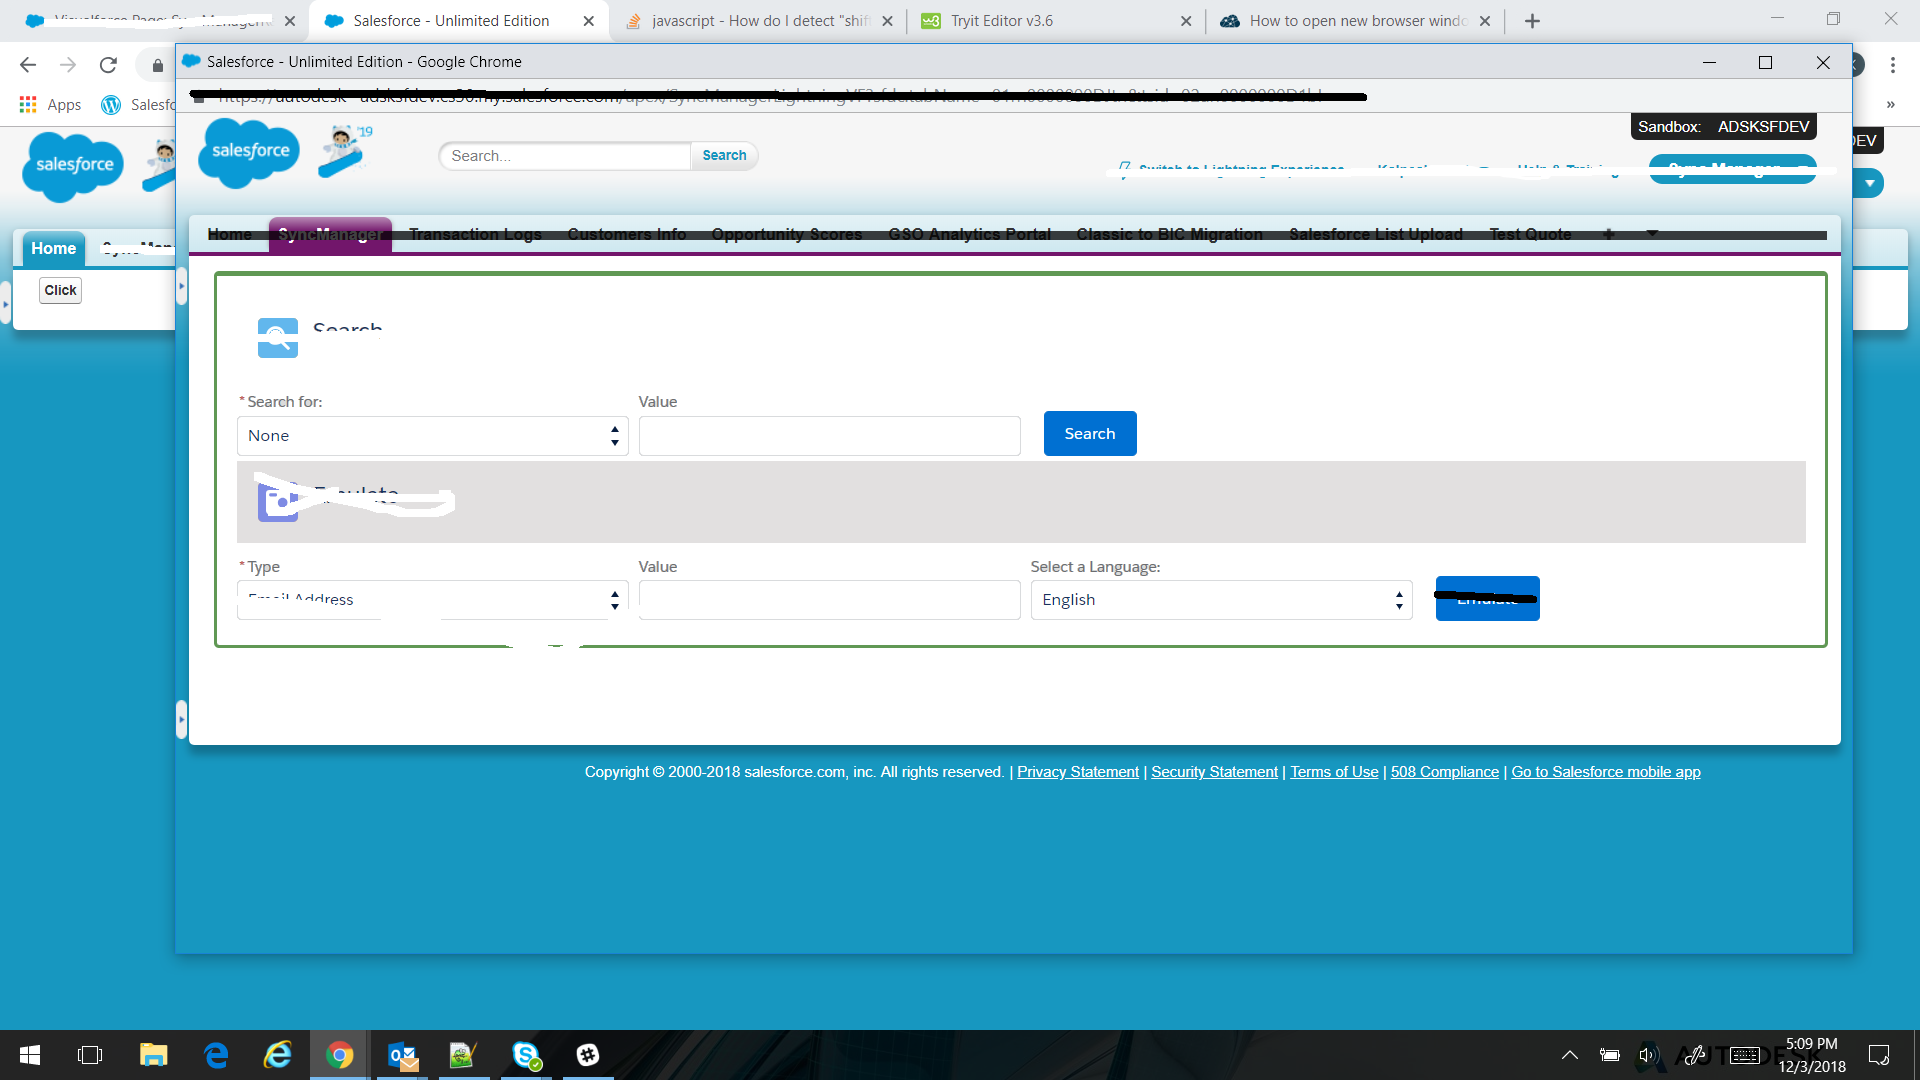Expand the Search for dropdown showing None
This screenshot has width=1920, height=1080.
(x=432, y=436)
